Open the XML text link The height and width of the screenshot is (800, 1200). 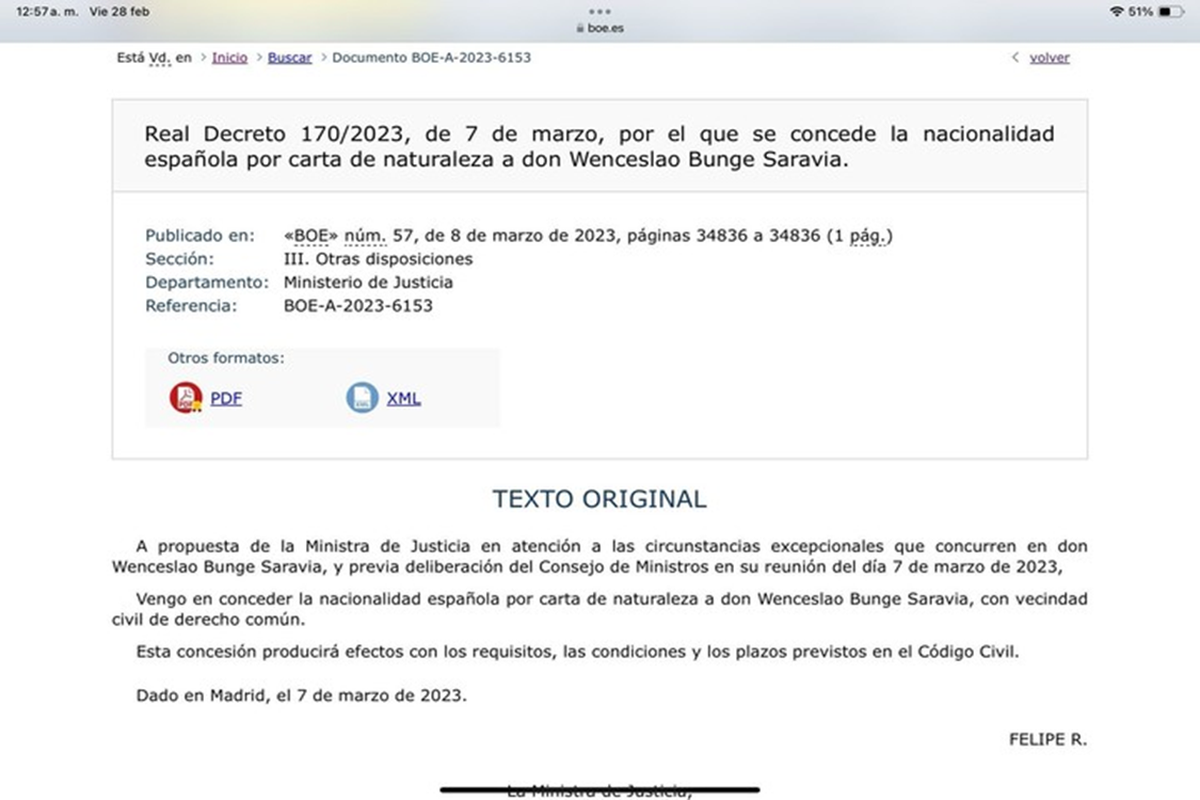[x=403, y=398]
